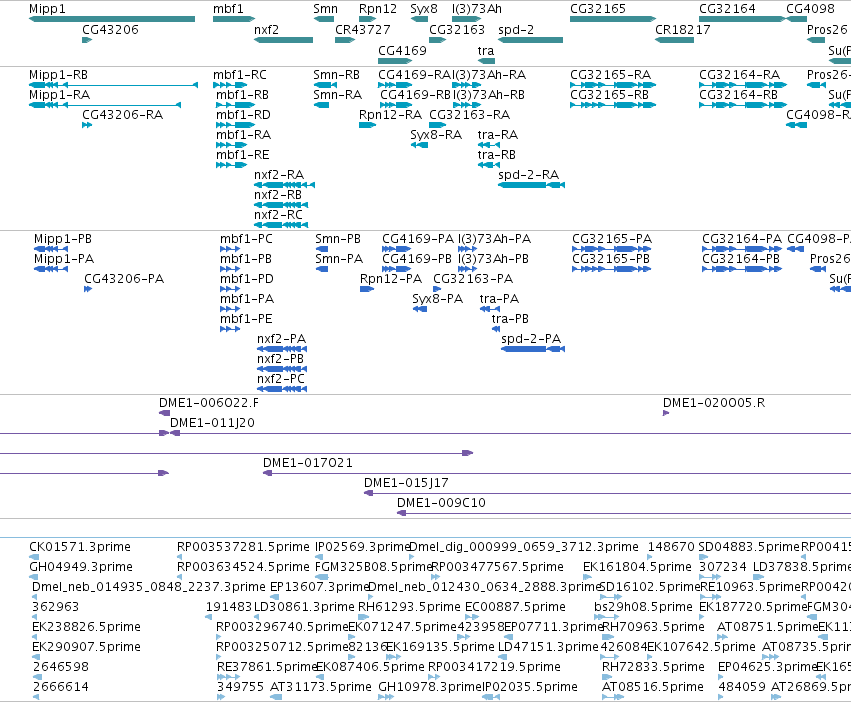Viewport: 851px width, 702px height.
Task: Click the Syx8-PA protein label
Action: point(437,299)
